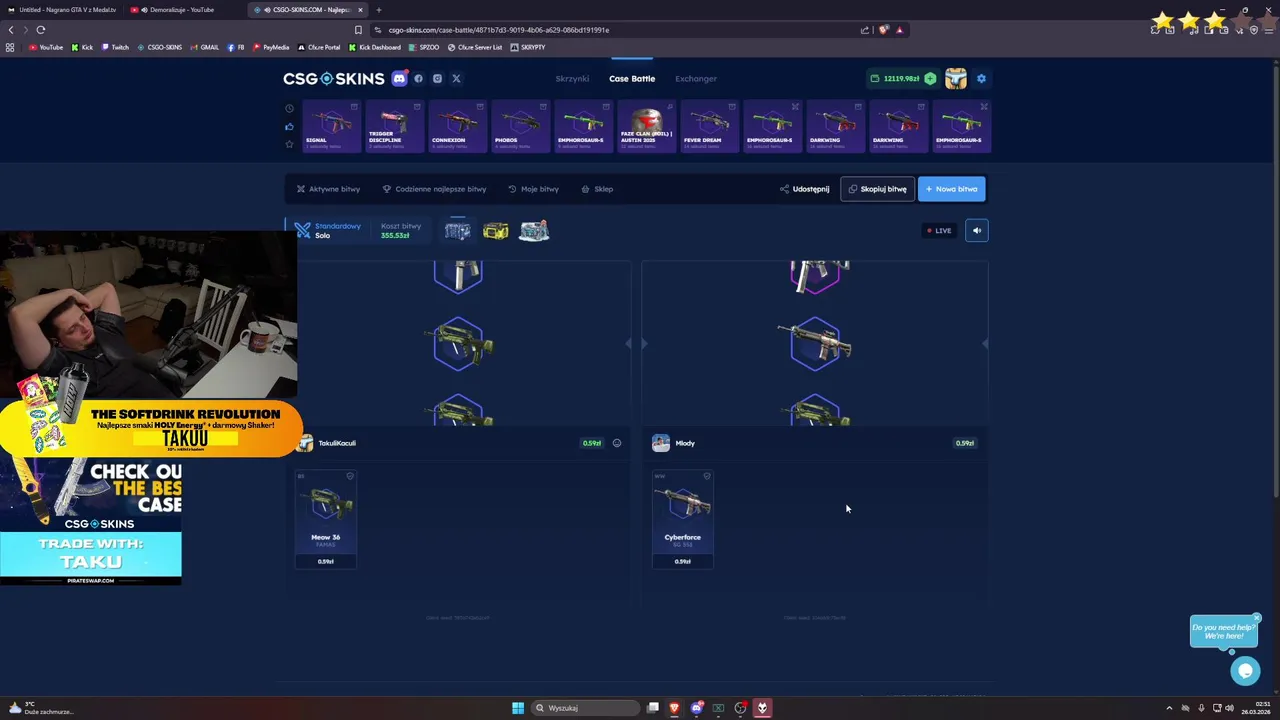Open site settings gear icon

tap(981, 78)
